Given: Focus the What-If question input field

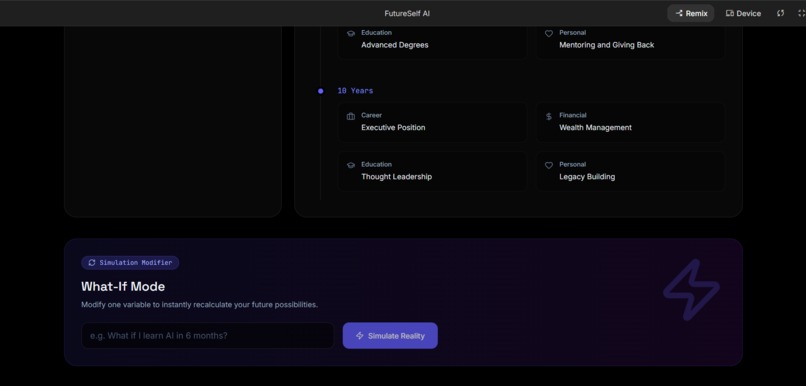Looking at the screenshot, I should click(208, 336).
